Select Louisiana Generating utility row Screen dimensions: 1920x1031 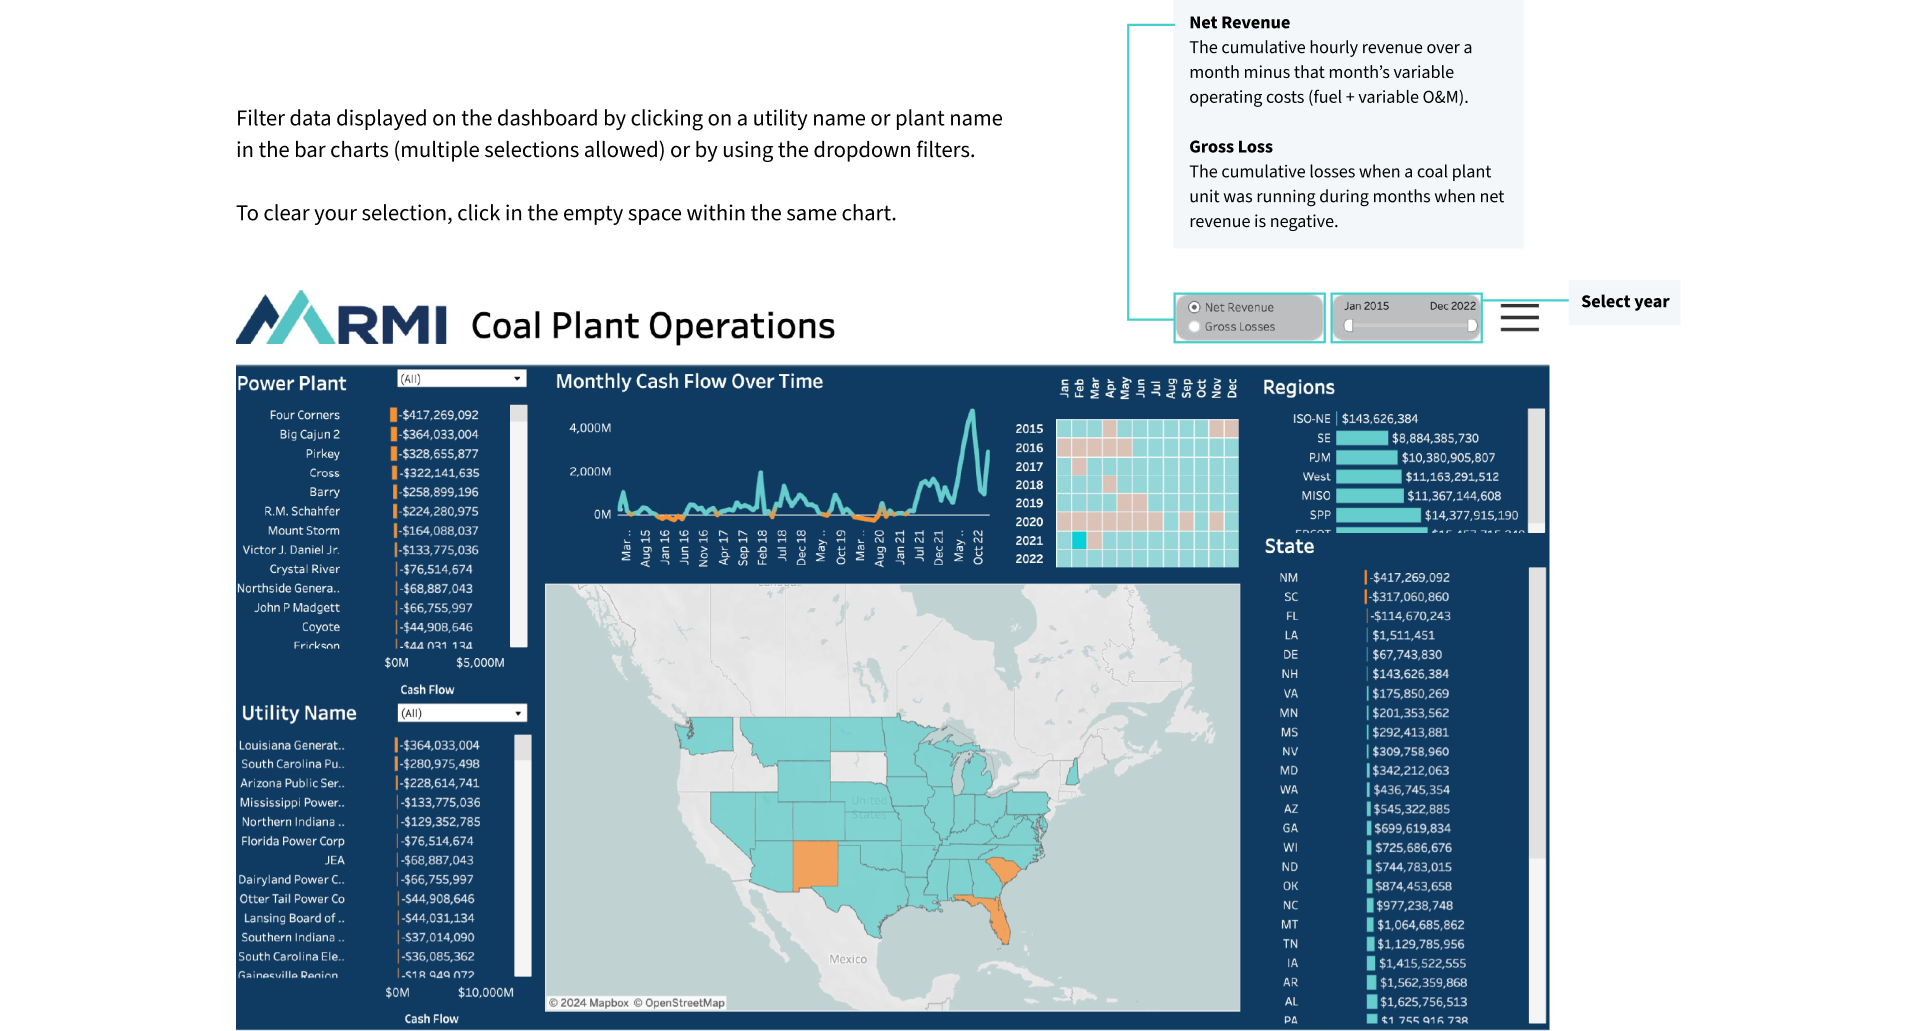pyautogui.click(x=291, y=746)
